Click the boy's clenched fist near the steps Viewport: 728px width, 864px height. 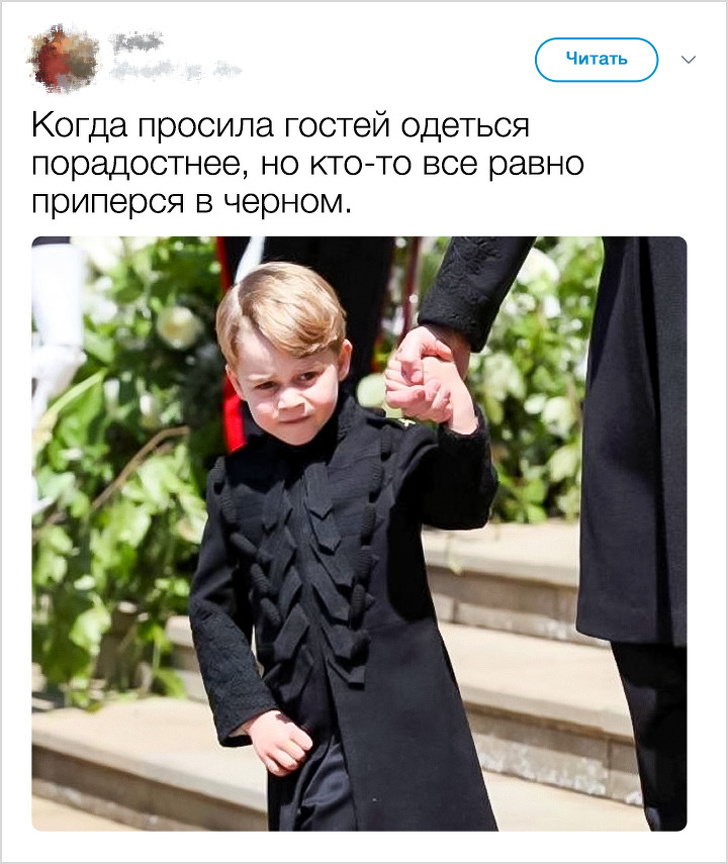(x=280, y=741)
